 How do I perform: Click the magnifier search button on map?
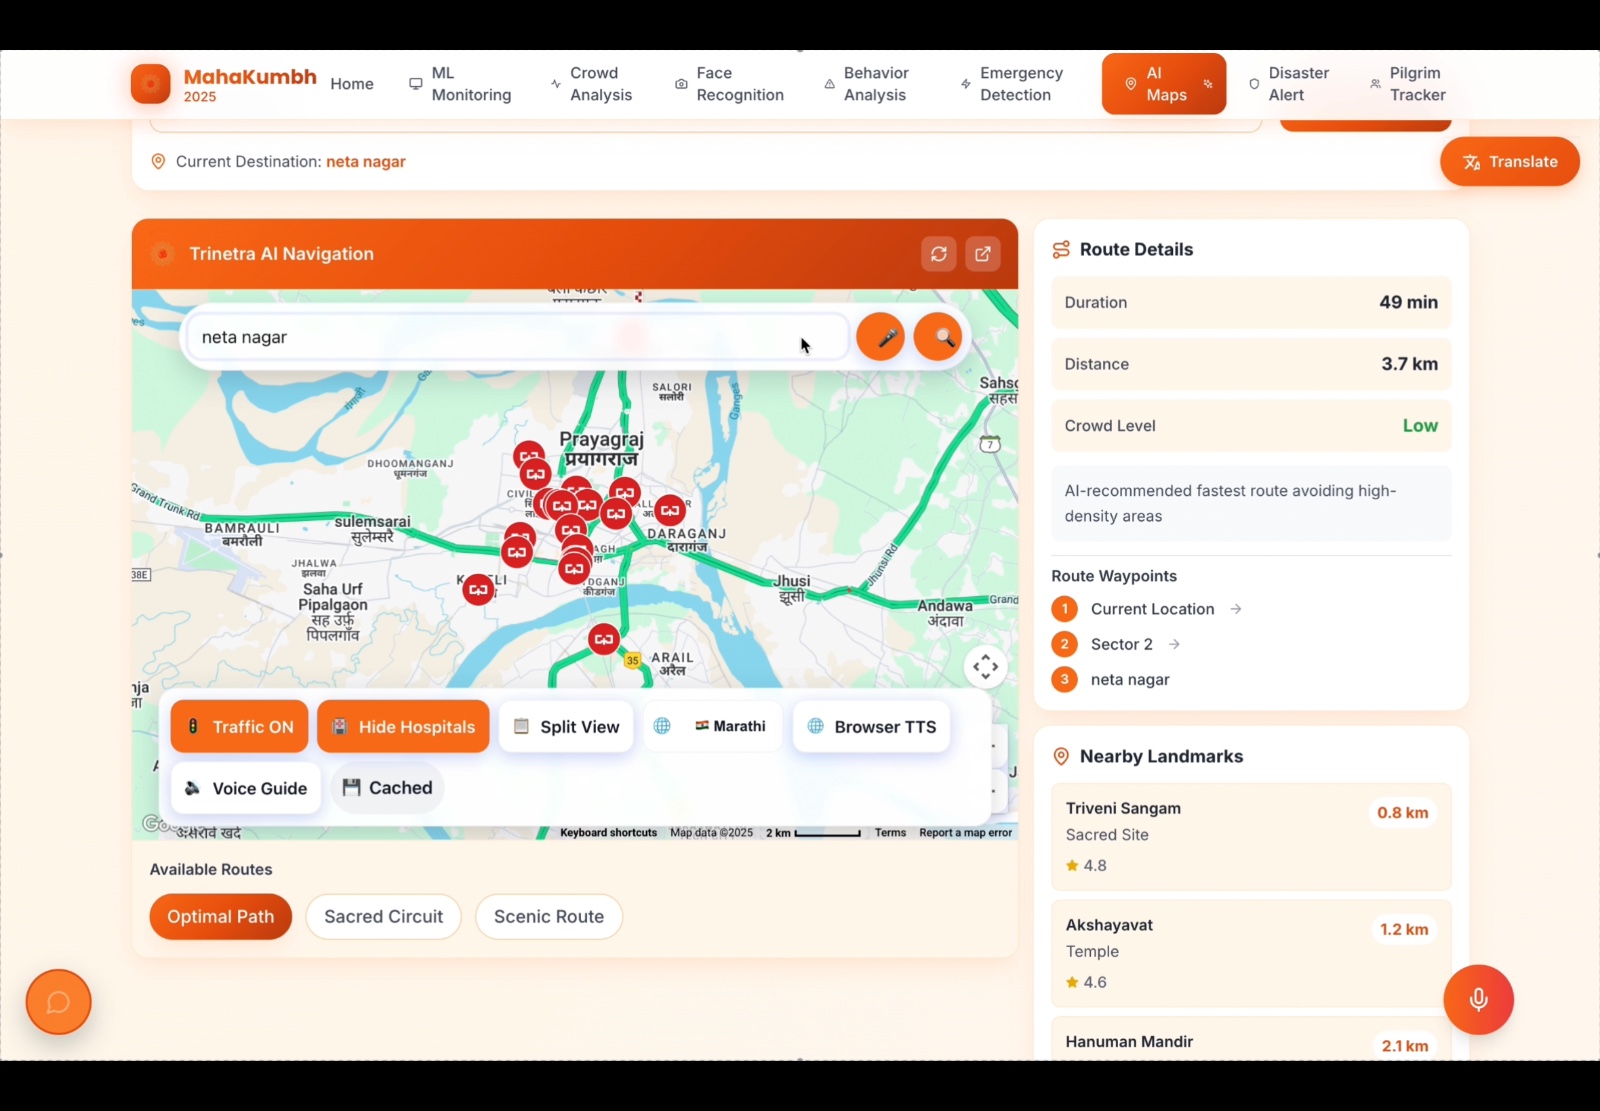[x=938, y=337]
